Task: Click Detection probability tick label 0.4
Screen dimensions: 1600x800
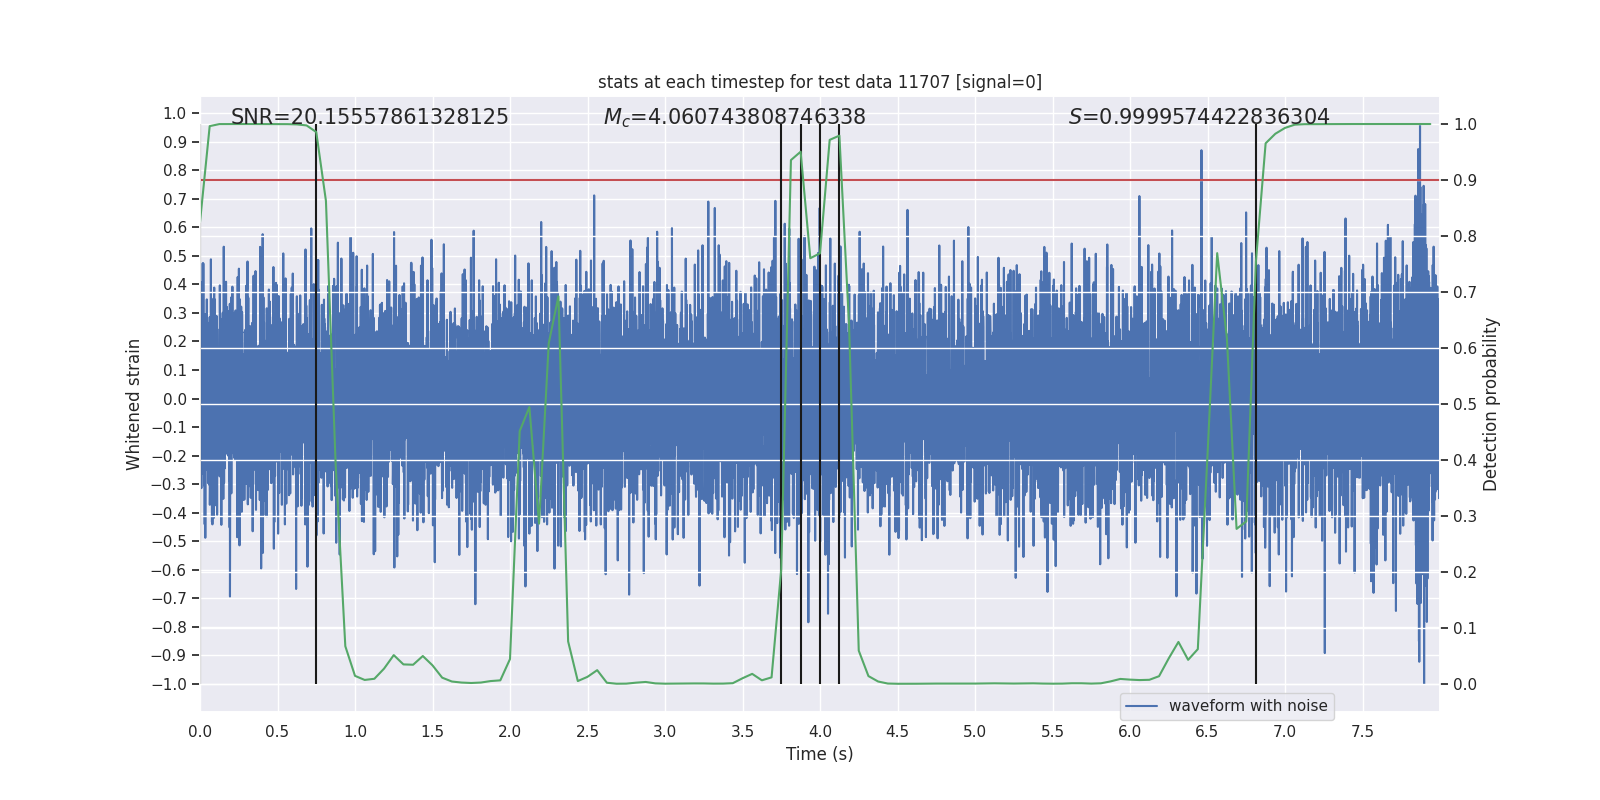Action: pos(1465,461)
